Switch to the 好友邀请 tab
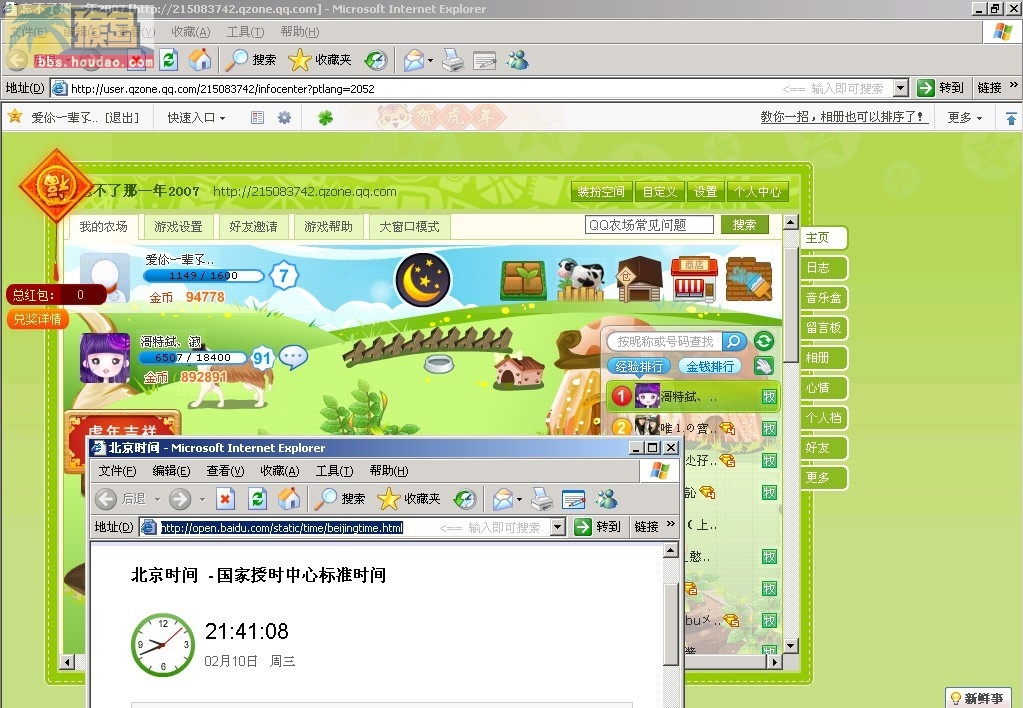The height and width of the screenshot is (708, 1023). point(253,226)
